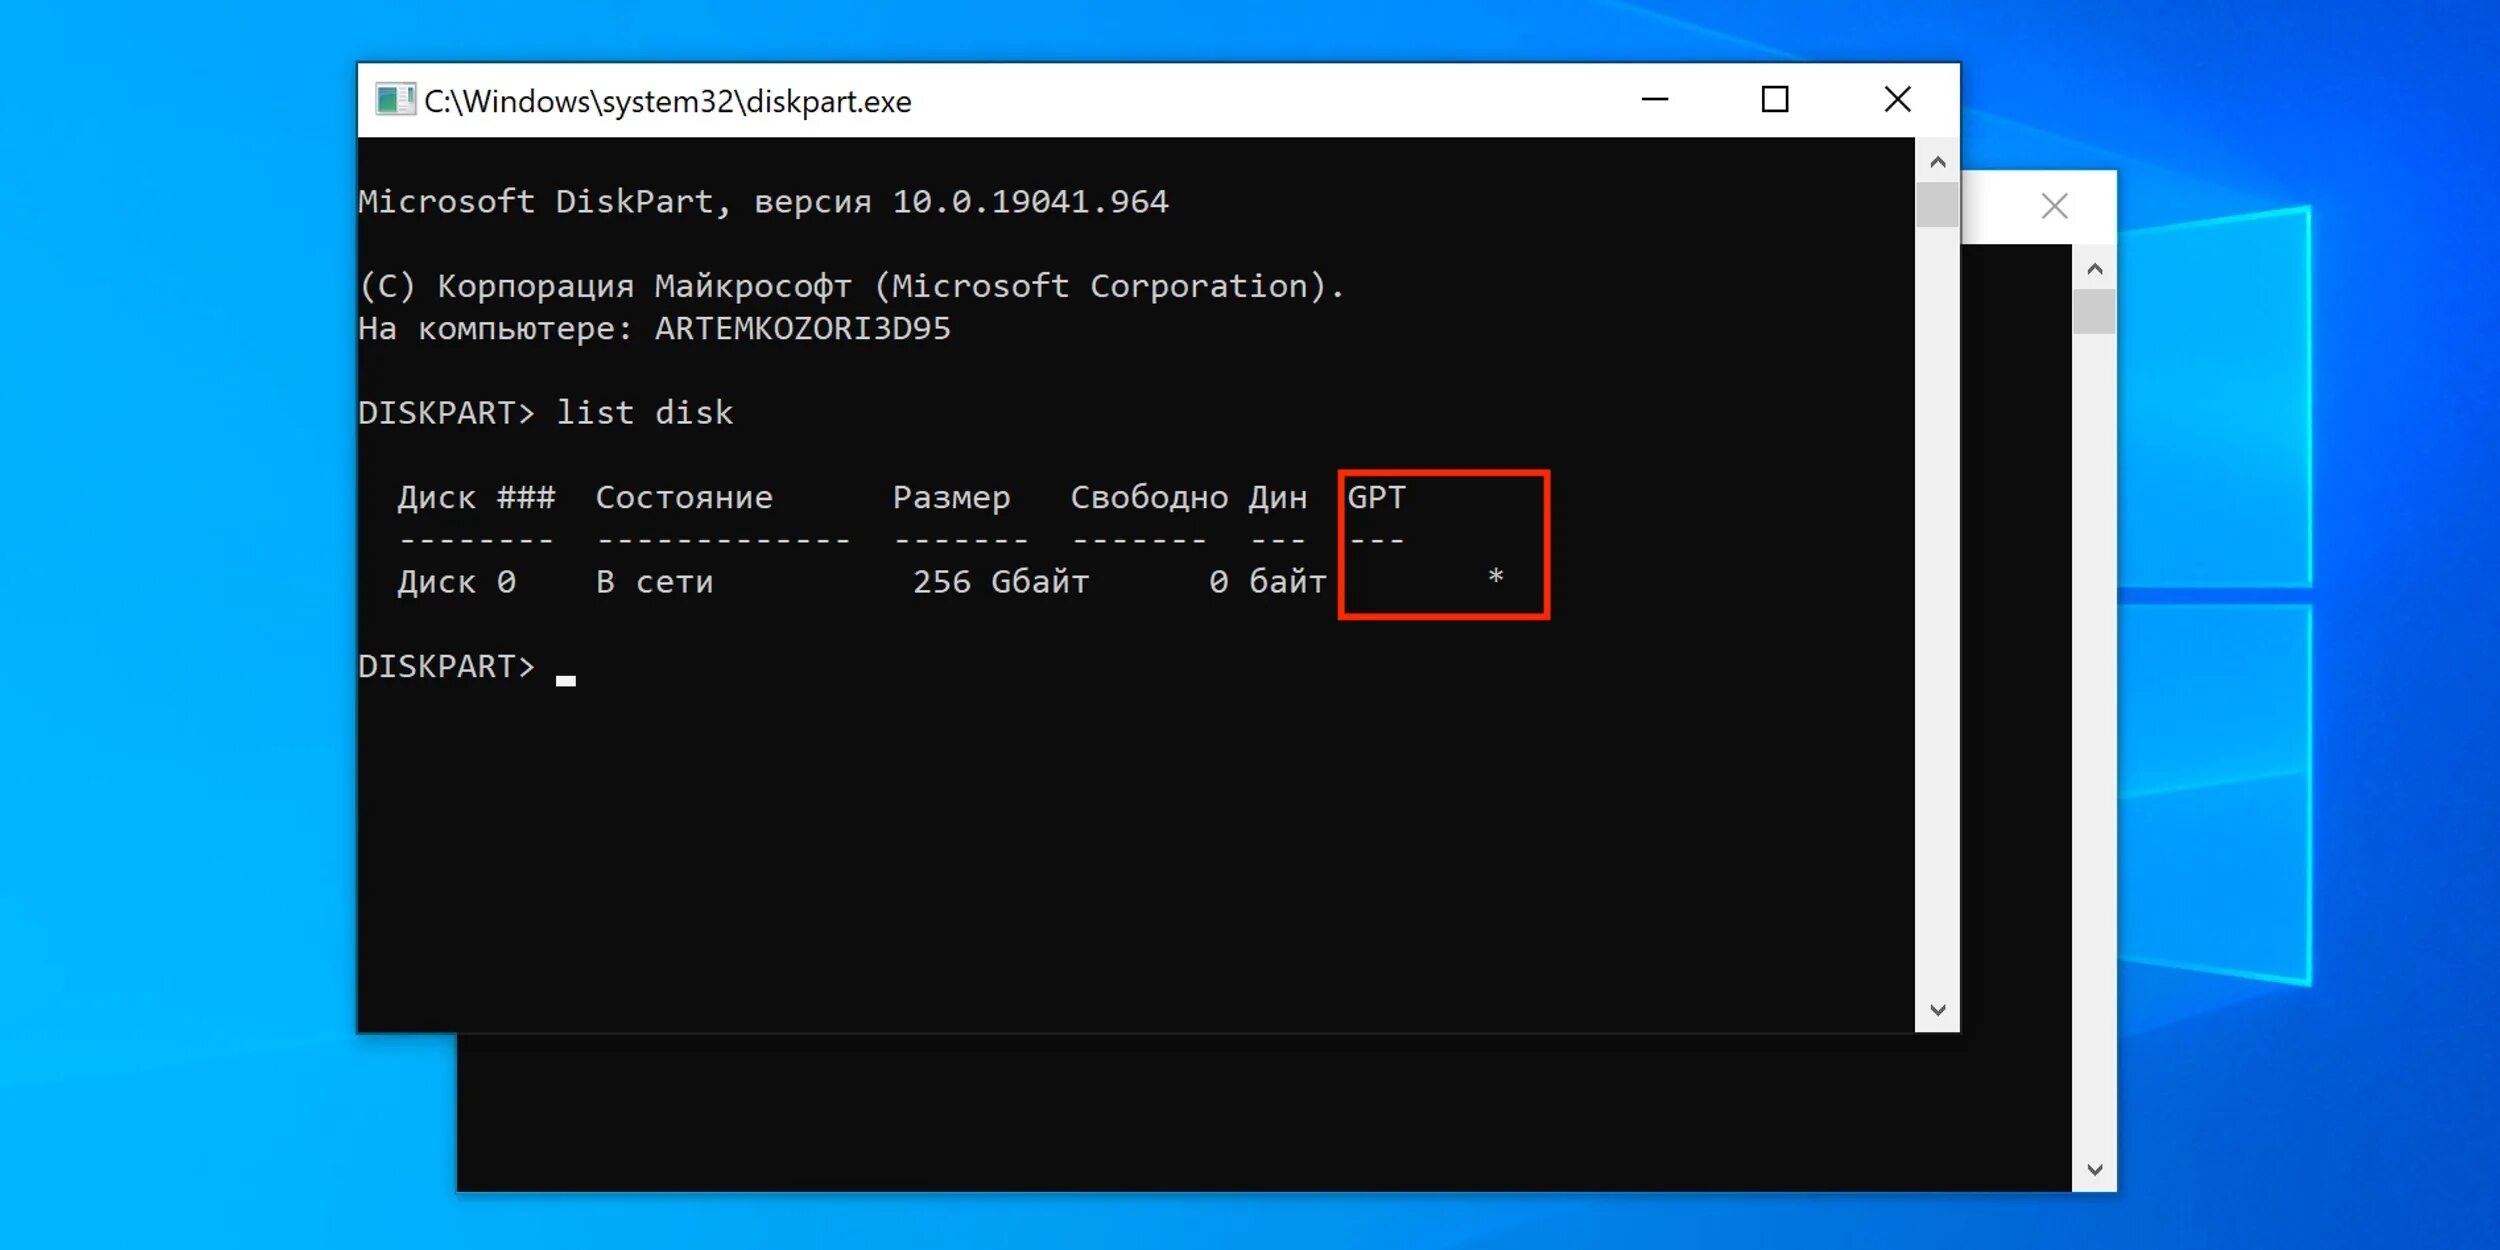Click the black area of background console

coord(1200,1110)
